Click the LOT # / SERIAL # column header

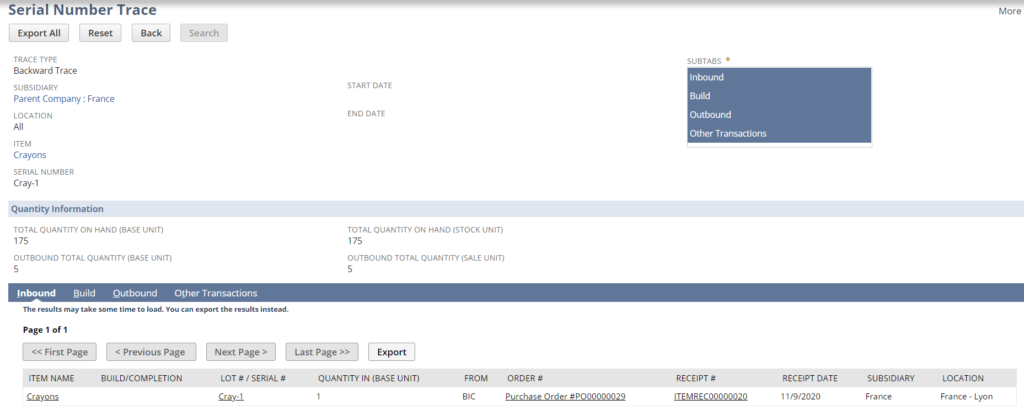(x=253, y=378)
